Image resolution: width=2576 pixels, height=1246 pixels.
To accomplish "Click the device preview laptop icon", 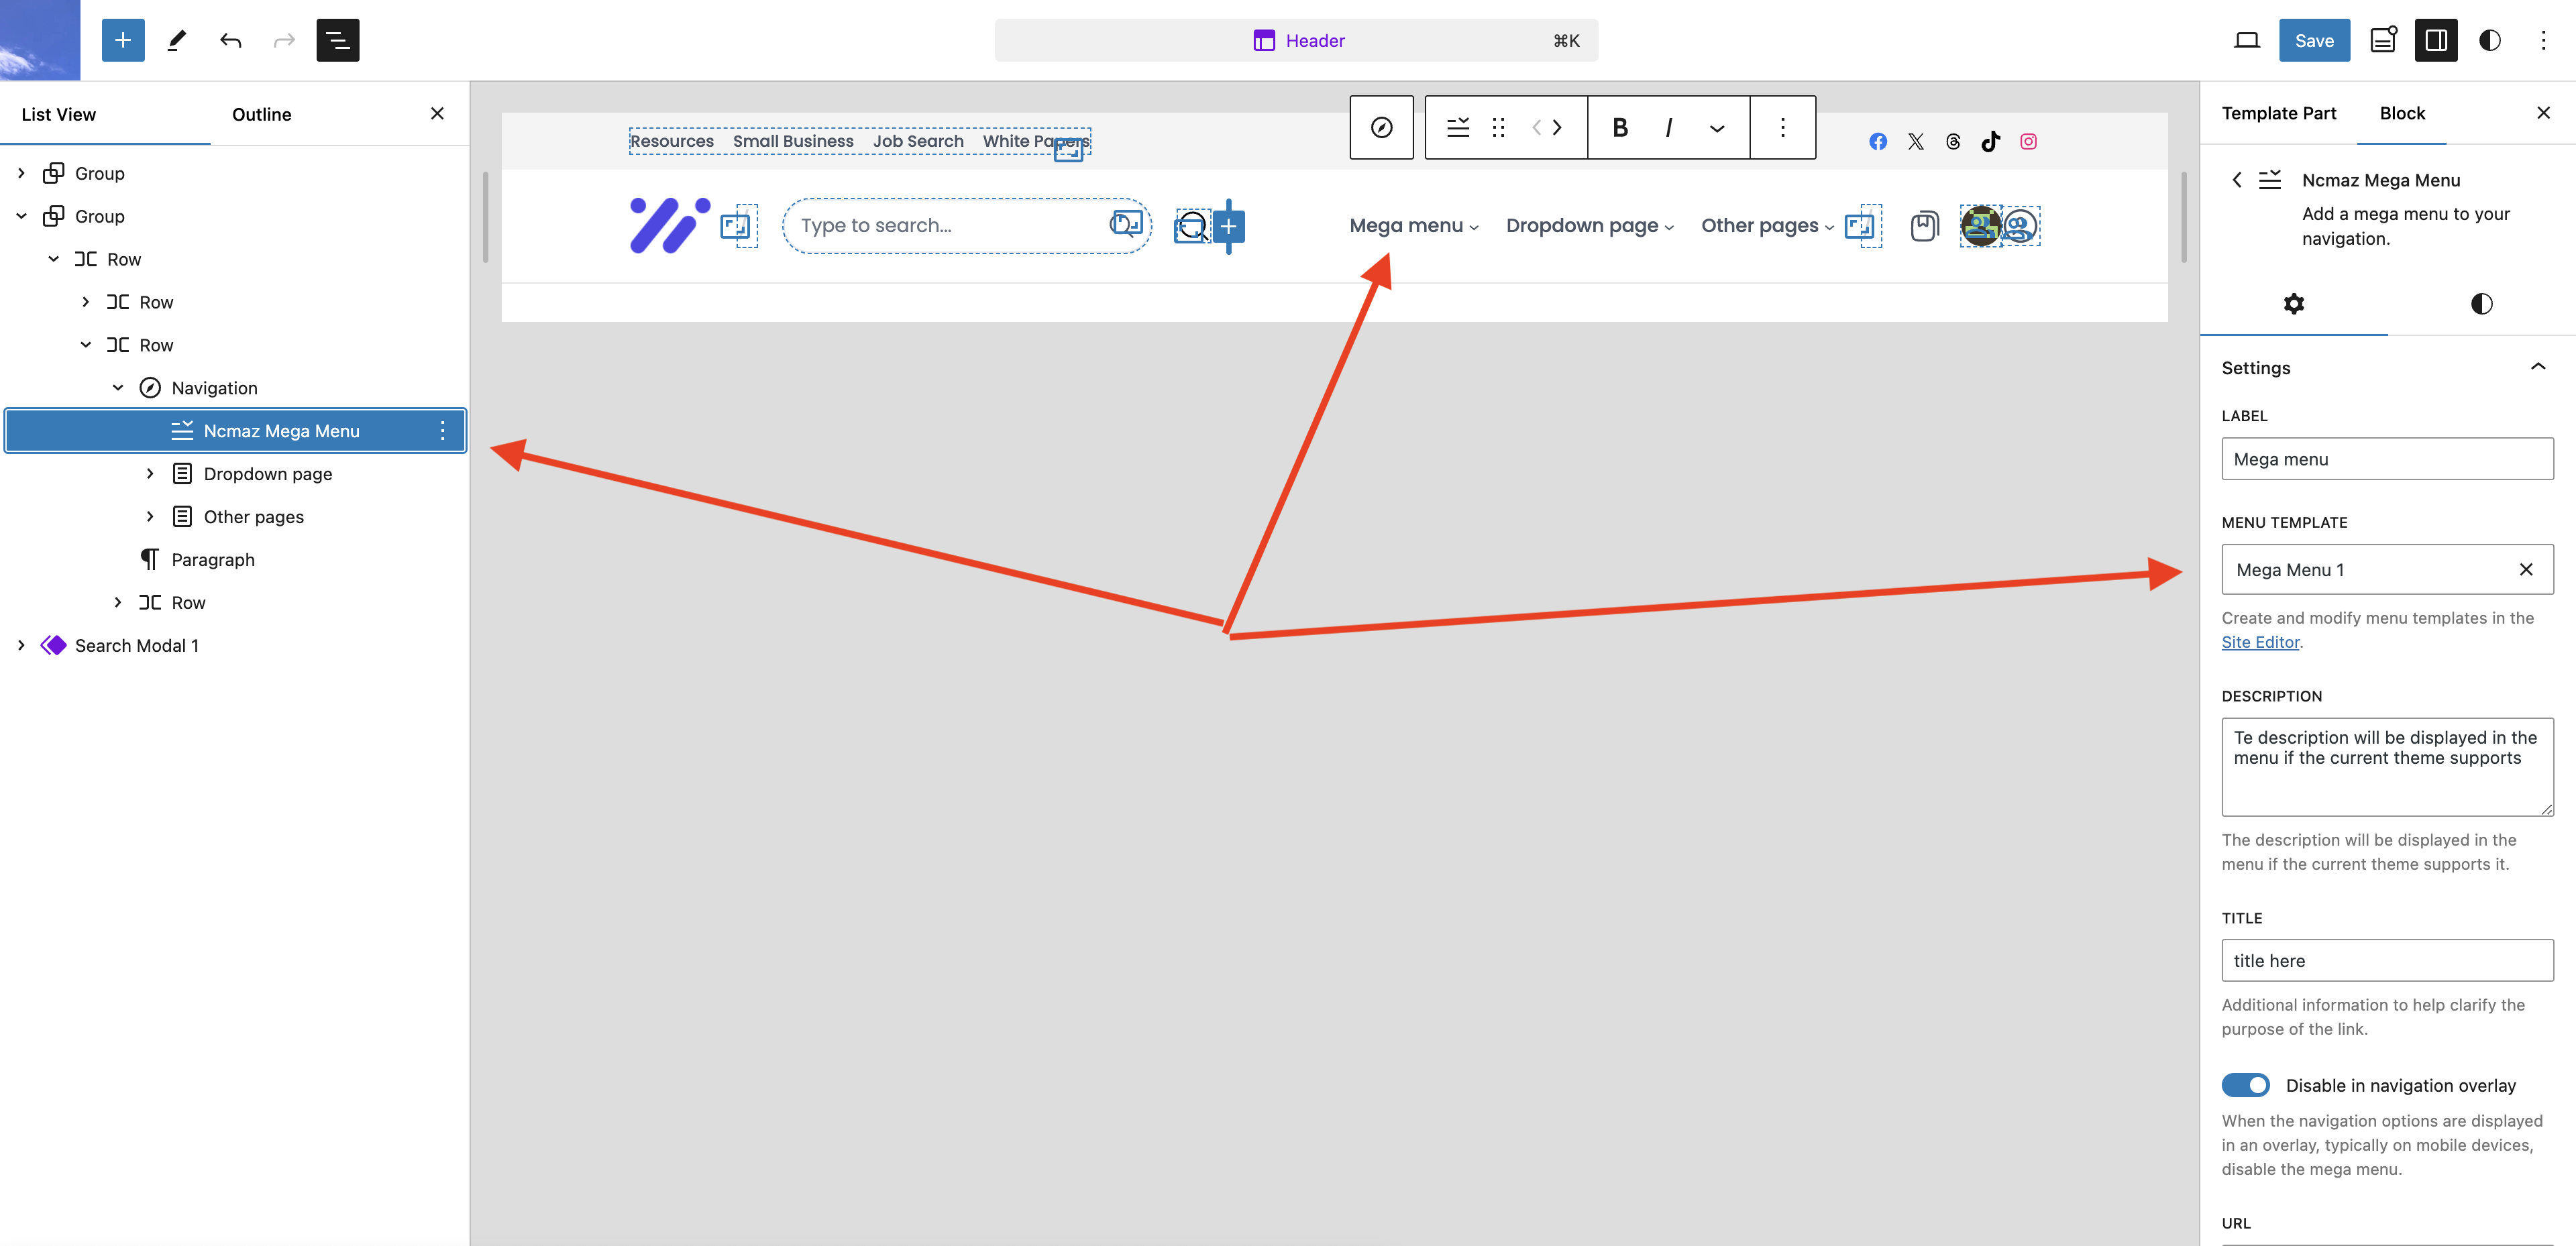I will pos(2246,40).
